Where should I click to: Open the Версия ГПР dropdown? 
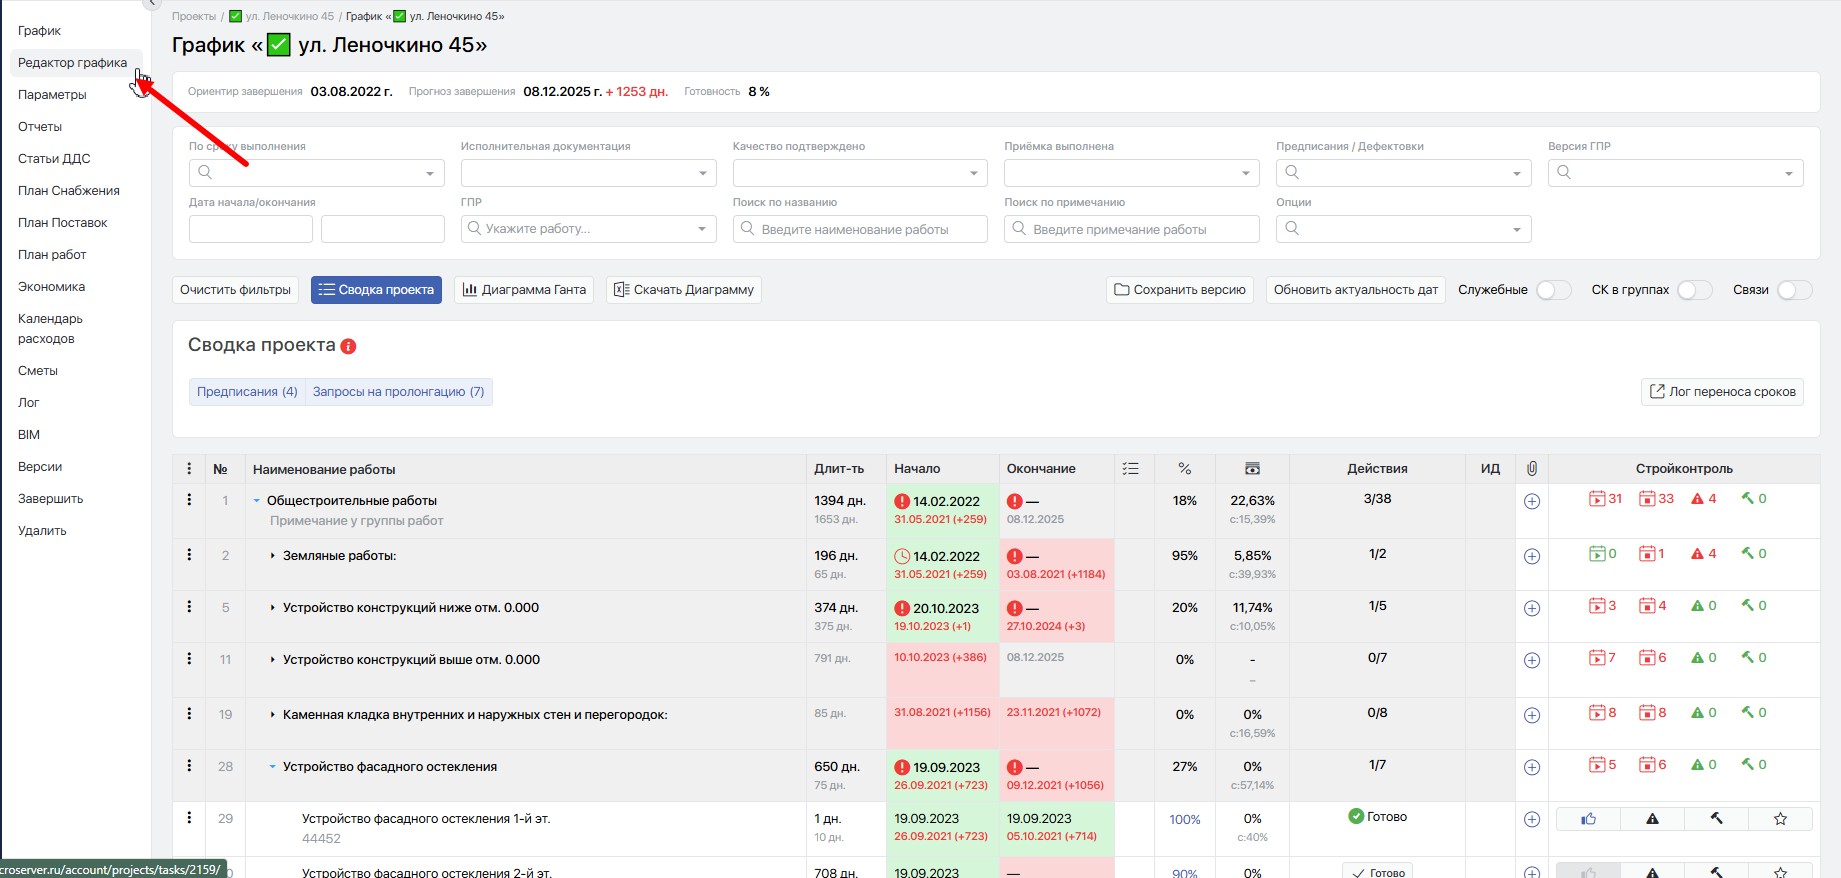click(1676, 173)
